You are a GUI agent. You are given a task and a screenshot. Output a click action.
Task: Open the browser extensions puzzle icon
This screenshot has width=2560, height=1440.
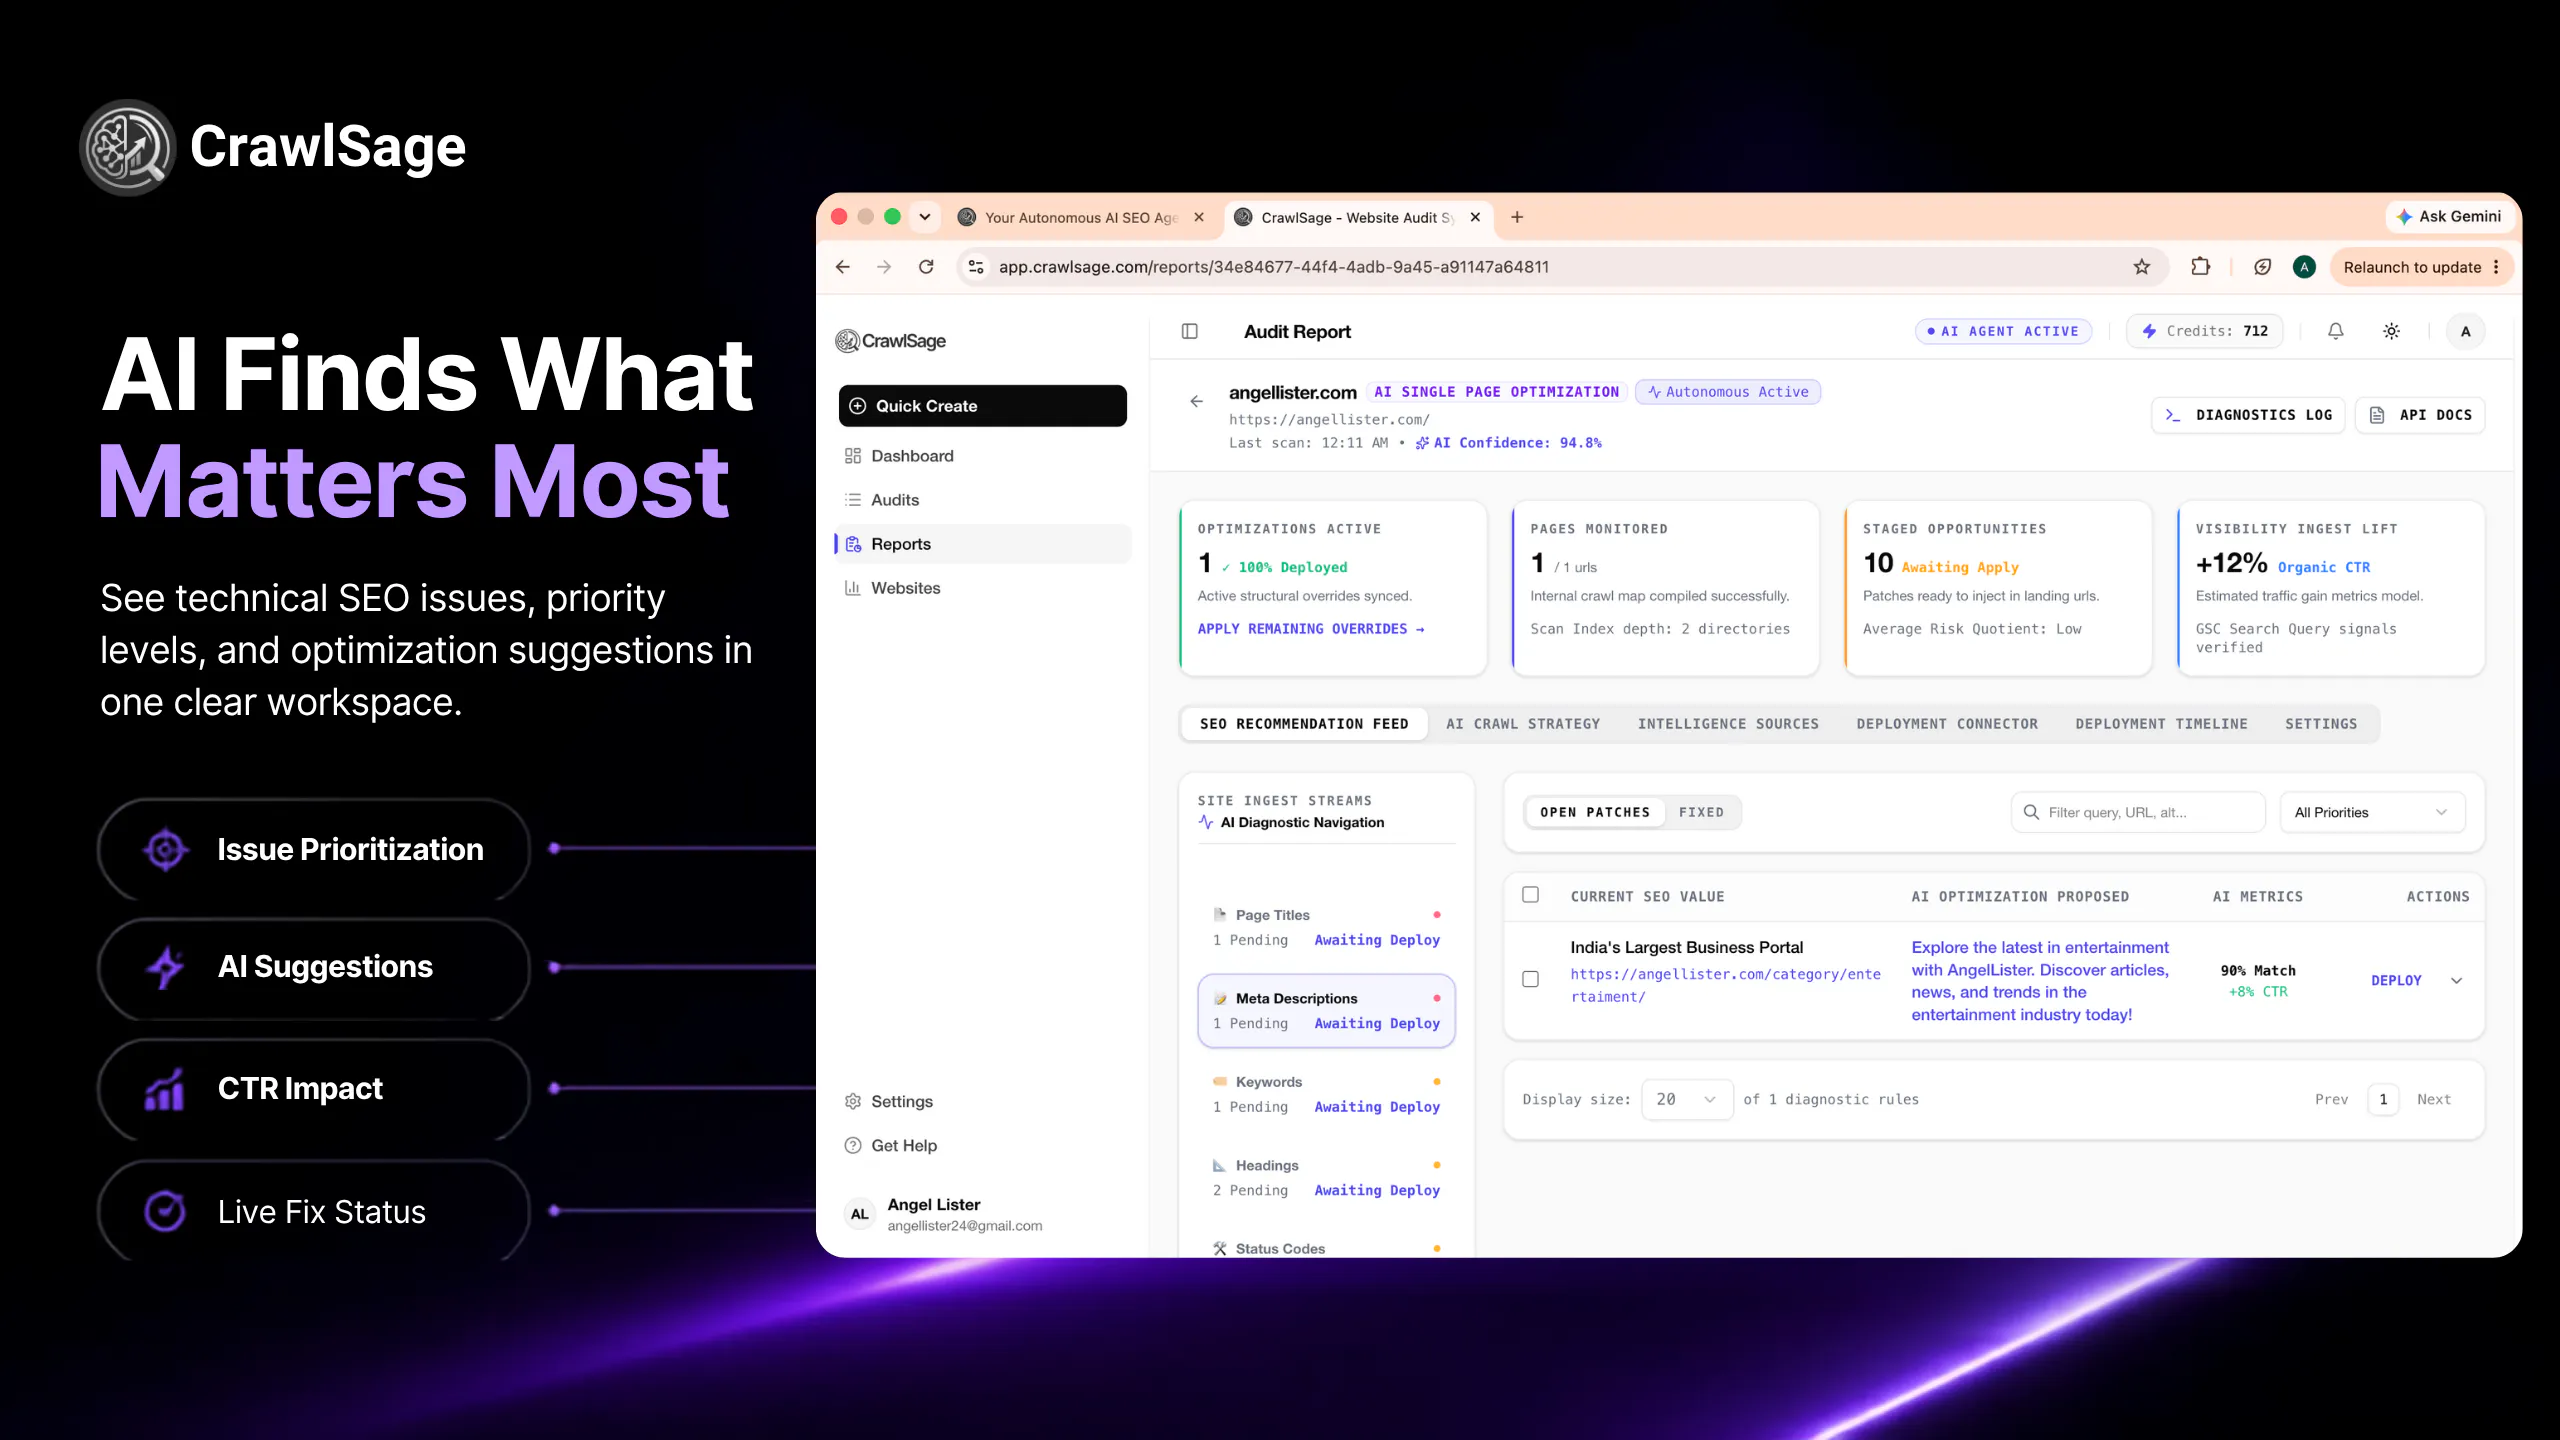pos(2200,267)
